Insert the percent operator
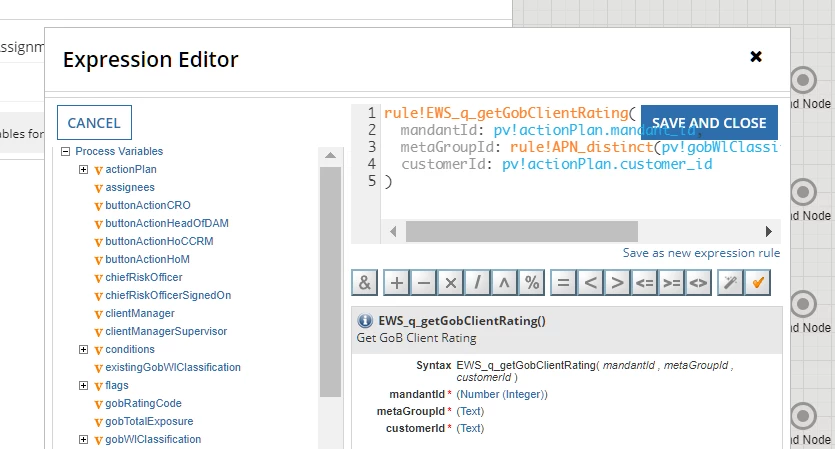 tap(531, 282)
